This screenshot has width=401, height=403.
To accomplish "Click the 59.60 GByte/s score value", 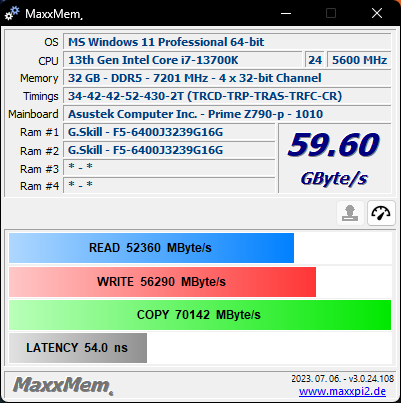I will point(334,145).
